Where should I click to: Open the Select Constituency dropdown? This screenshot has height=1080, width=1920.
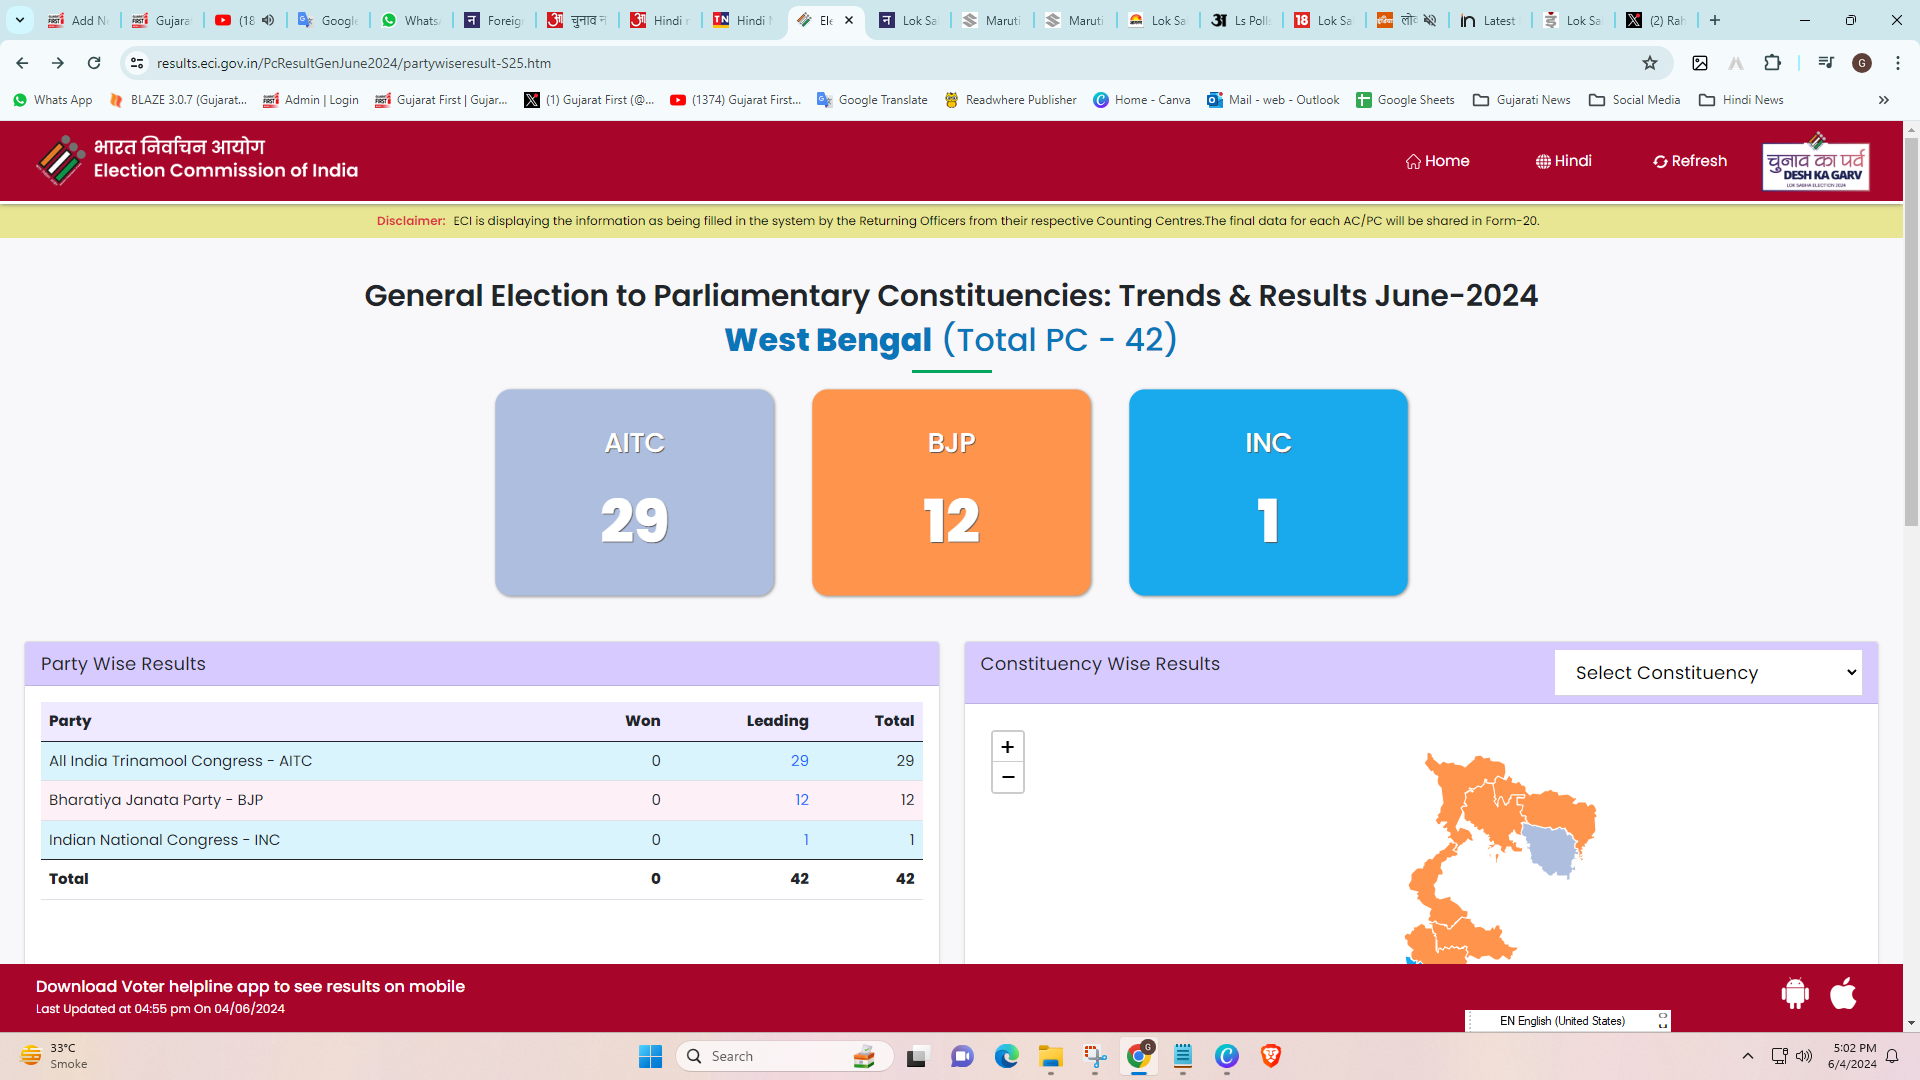click(x=1708, y=672)
